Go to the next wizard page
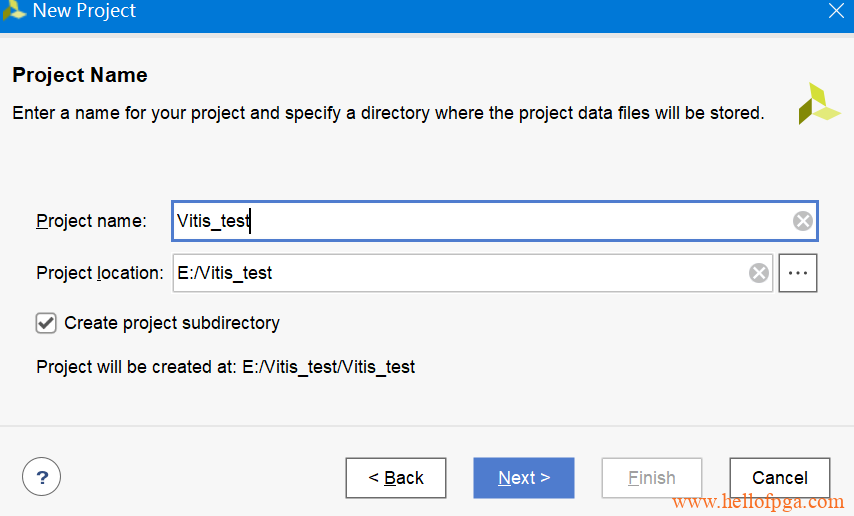The width and height of the screenshot is (854, 516). point(523,478)
